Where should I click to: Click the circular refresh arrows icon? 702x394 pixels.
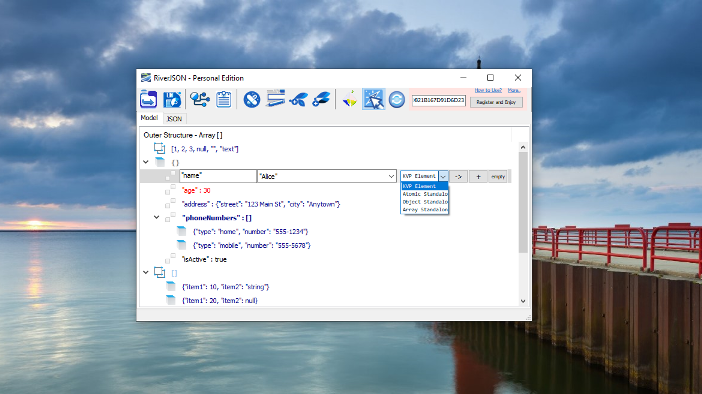click(x=397, y=99)
